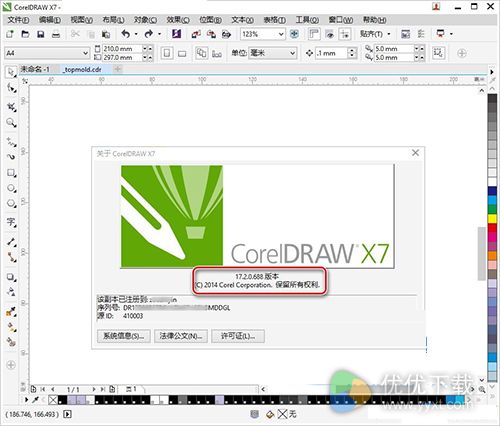
Task: Select the Color Eyedropper tool
Action: coord(11,312)
